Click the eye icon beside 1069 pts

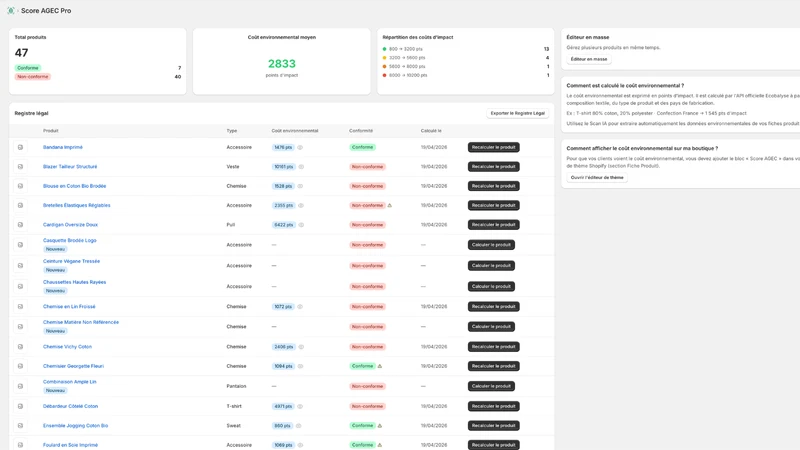(301, 445)
